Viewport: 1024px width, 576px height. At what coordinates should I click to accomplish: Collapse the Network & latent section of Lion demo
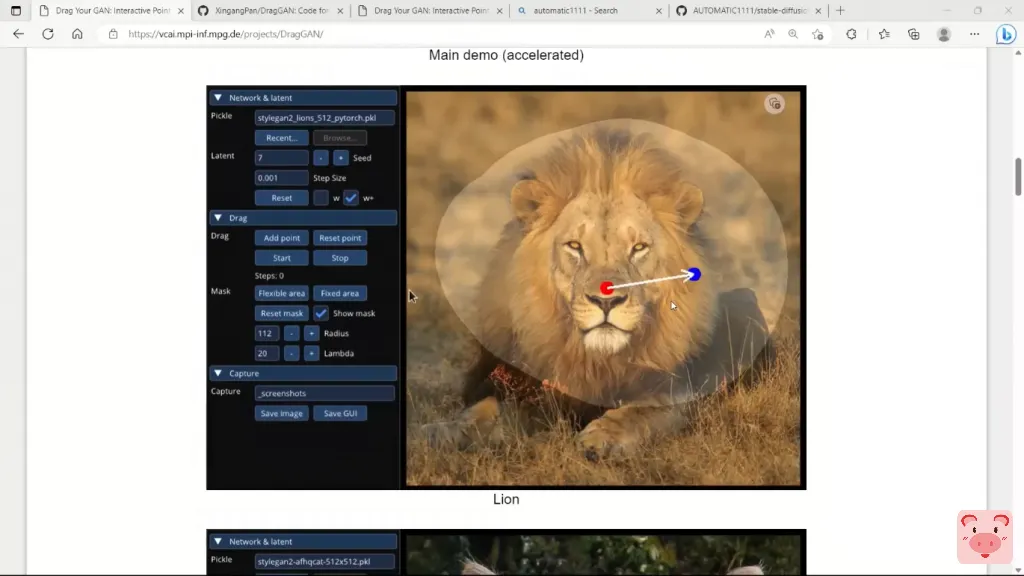(x=218, y=98)
